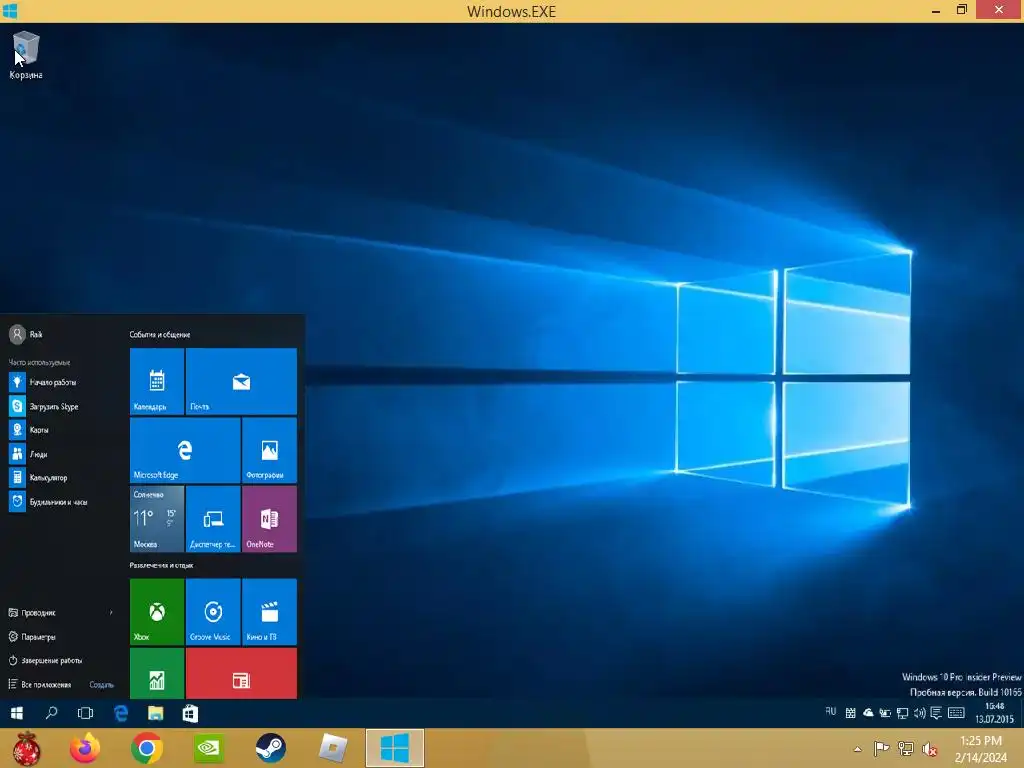
Task: Click the OneDrive cloud tray icon
Action: [x=868, y=713]
